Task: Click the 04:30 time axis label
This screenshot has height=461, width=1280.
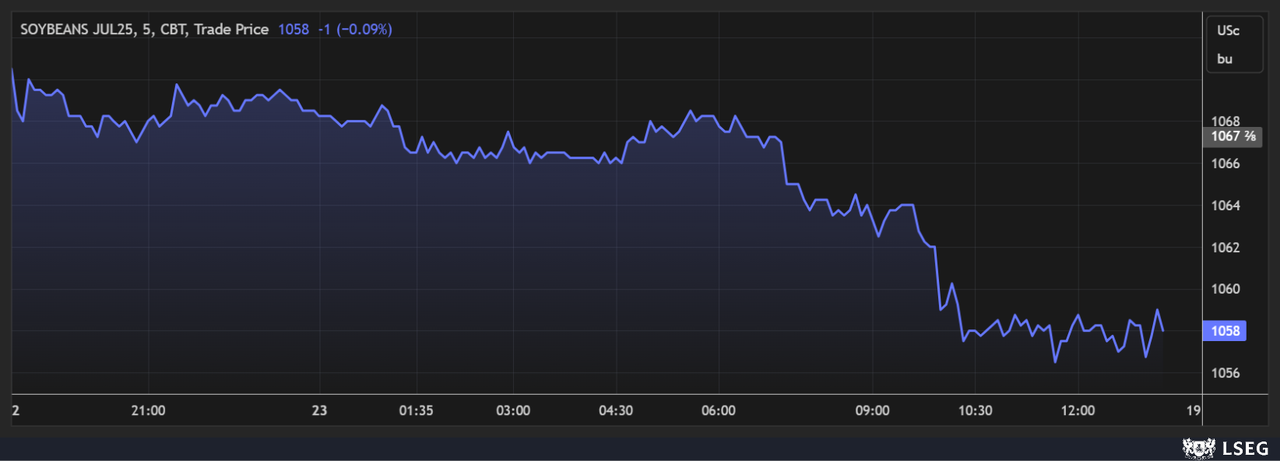Action: tap(616, 410)
